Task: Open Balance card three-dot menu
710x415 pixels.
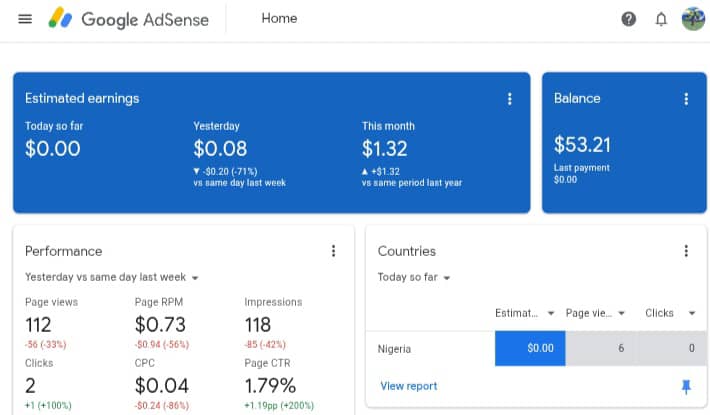Action: click(x=686, y=99)
